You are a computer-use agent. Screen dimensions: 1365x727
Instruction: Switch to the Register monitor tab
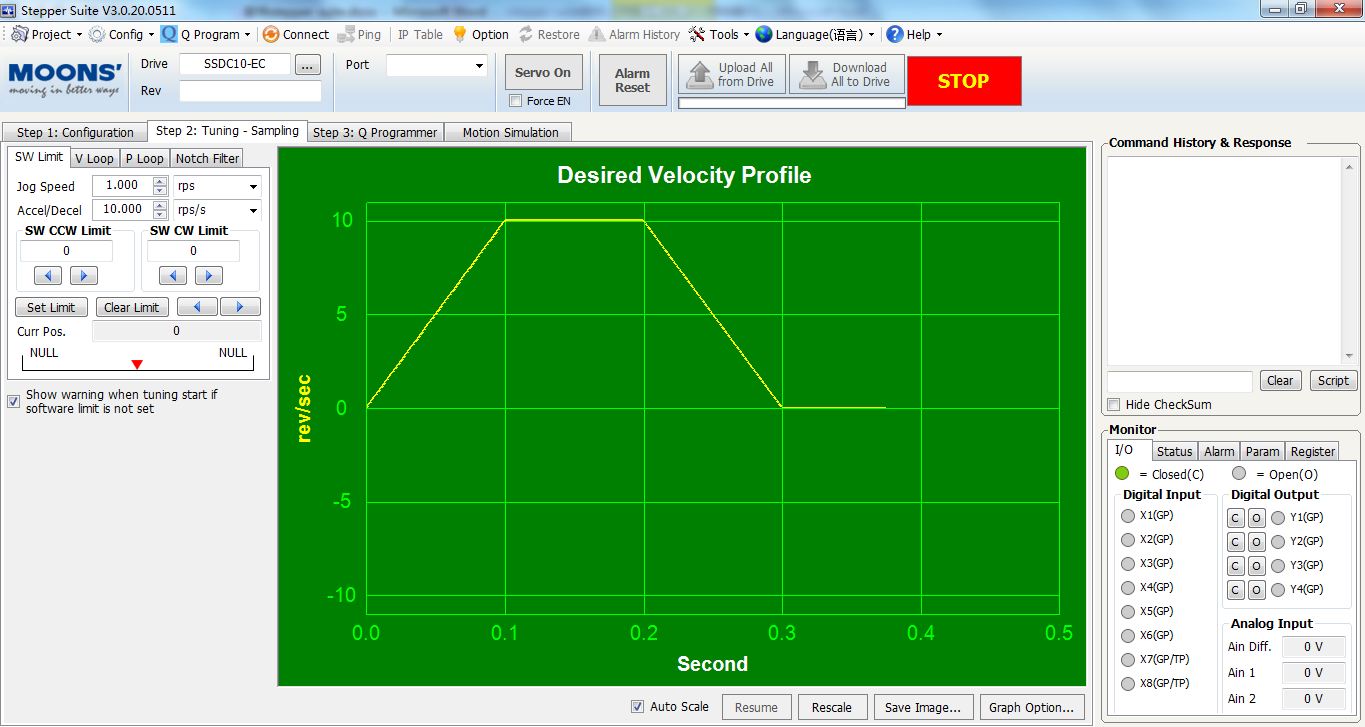pyautogui.click(x=1312, y=451)
